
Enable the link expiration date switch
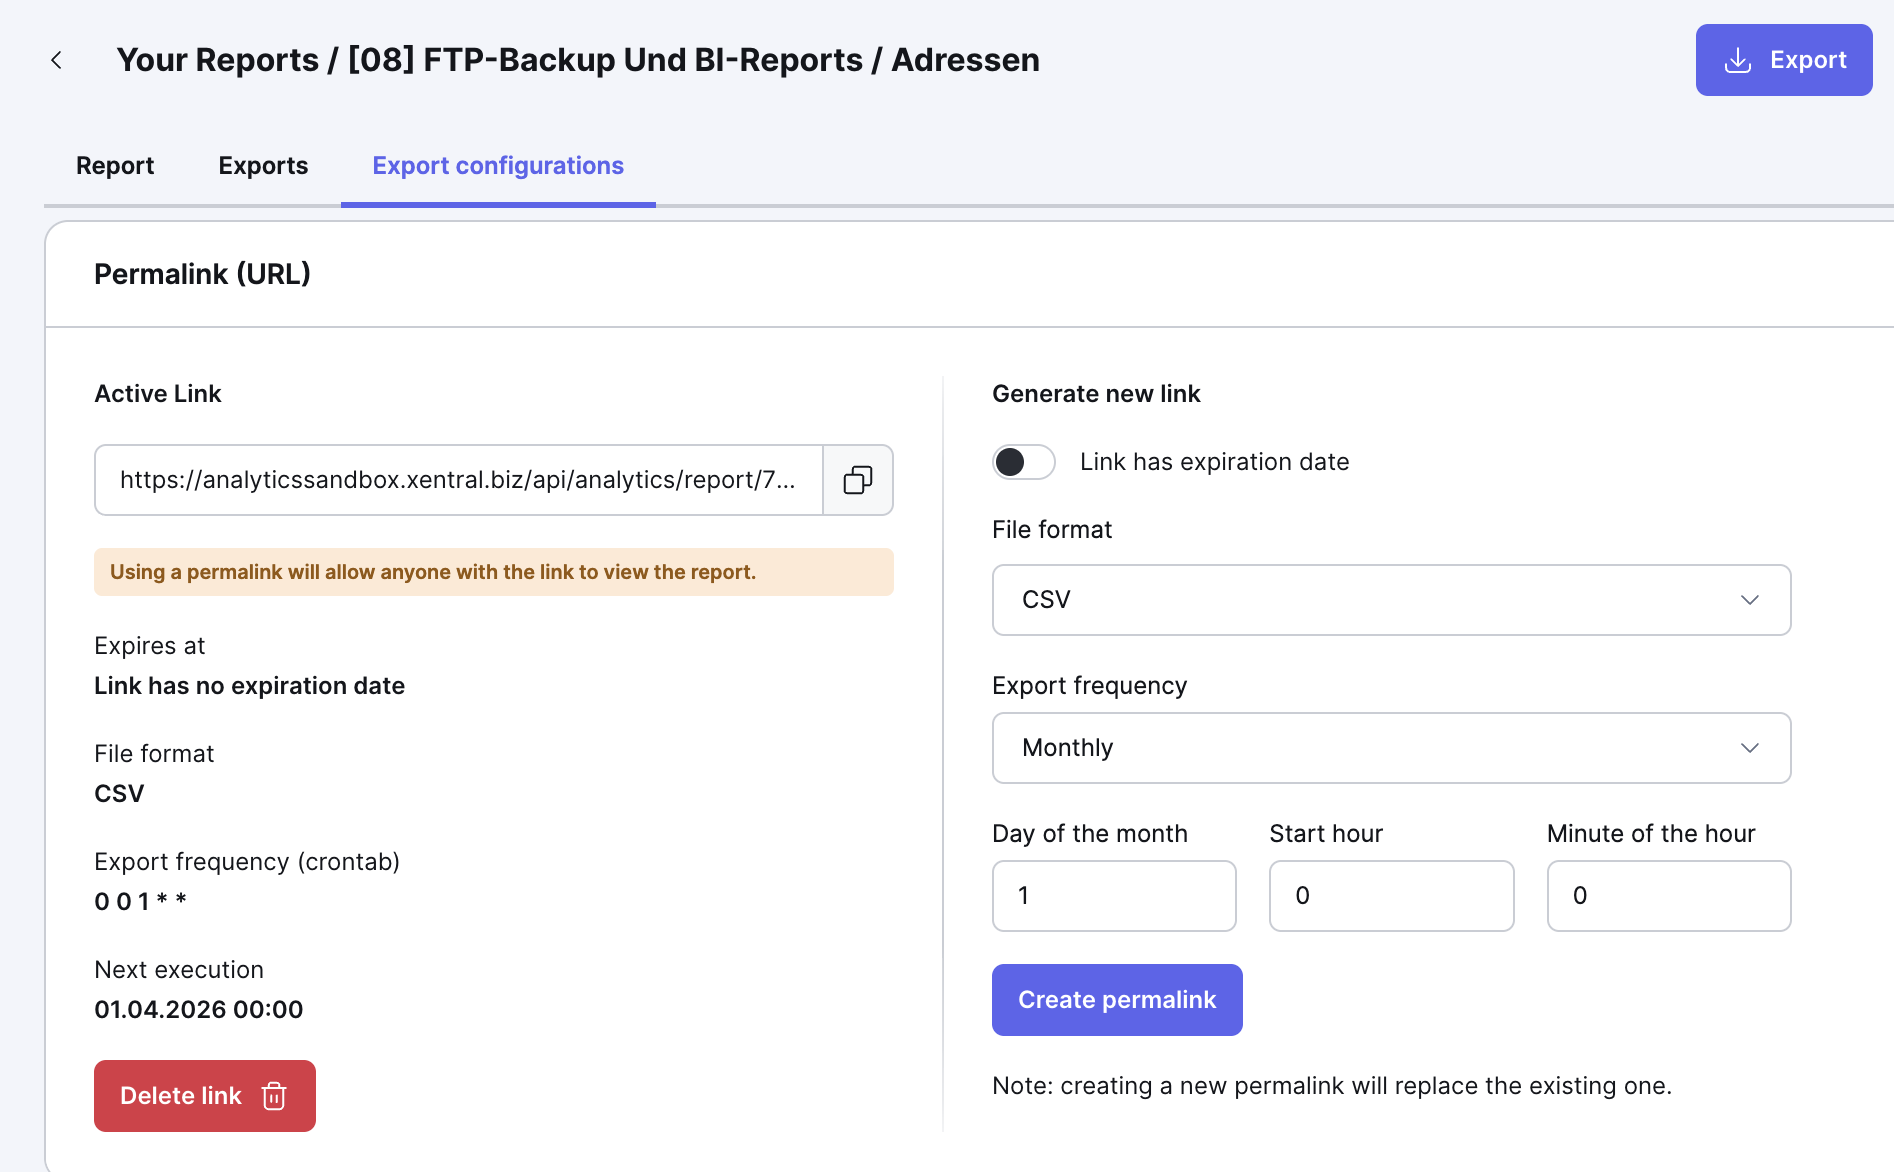click(1023, 462)
